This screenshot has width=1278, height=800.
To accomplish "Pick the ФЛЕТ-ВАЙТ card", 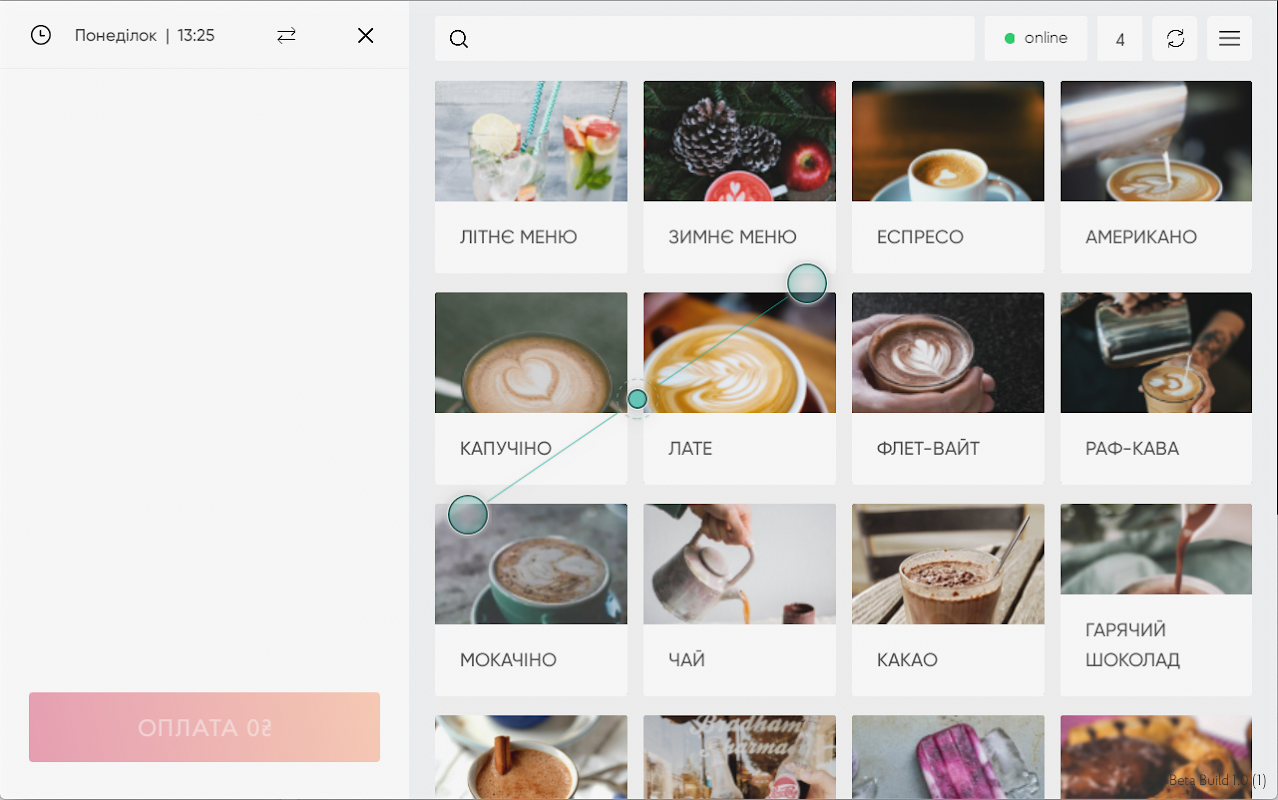I will (948, 388).
